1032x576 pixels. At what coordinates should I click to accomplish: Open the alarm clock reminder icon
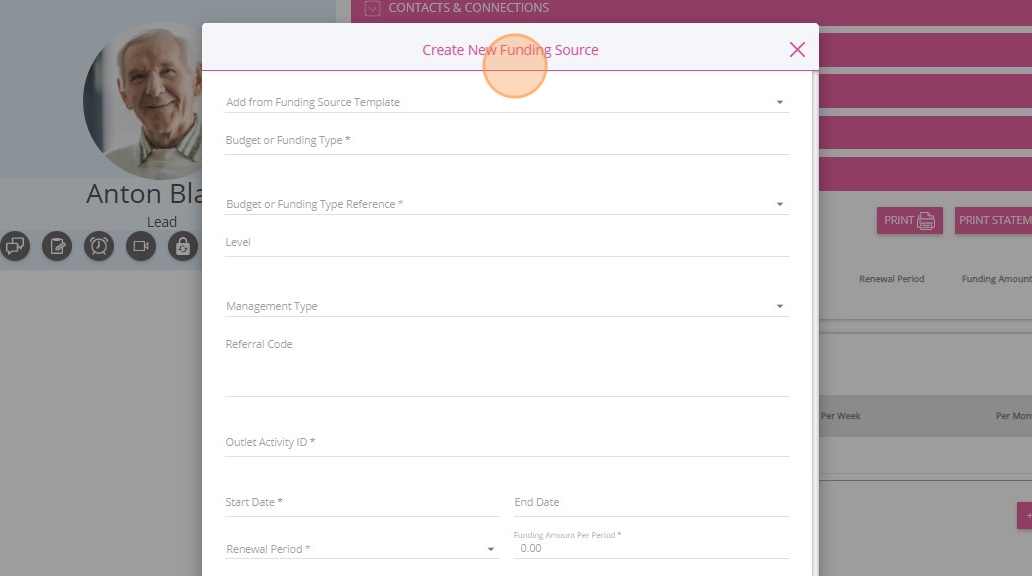click(99, 246)
